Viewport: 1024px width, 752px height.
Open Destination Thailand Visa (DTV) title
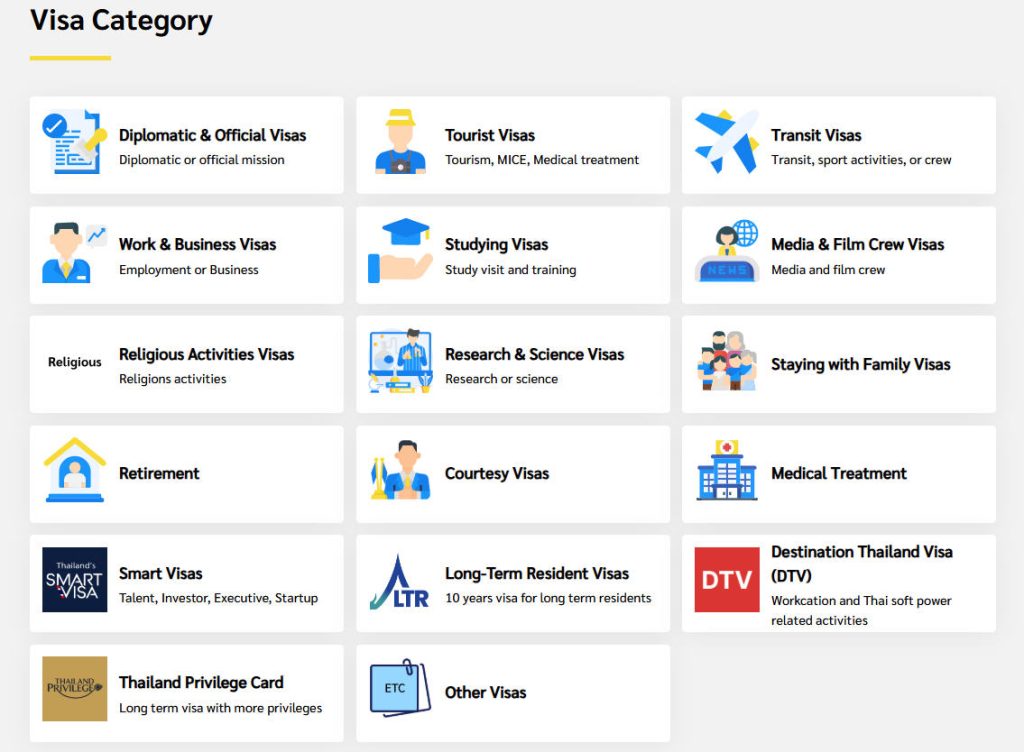click(861, 563)
